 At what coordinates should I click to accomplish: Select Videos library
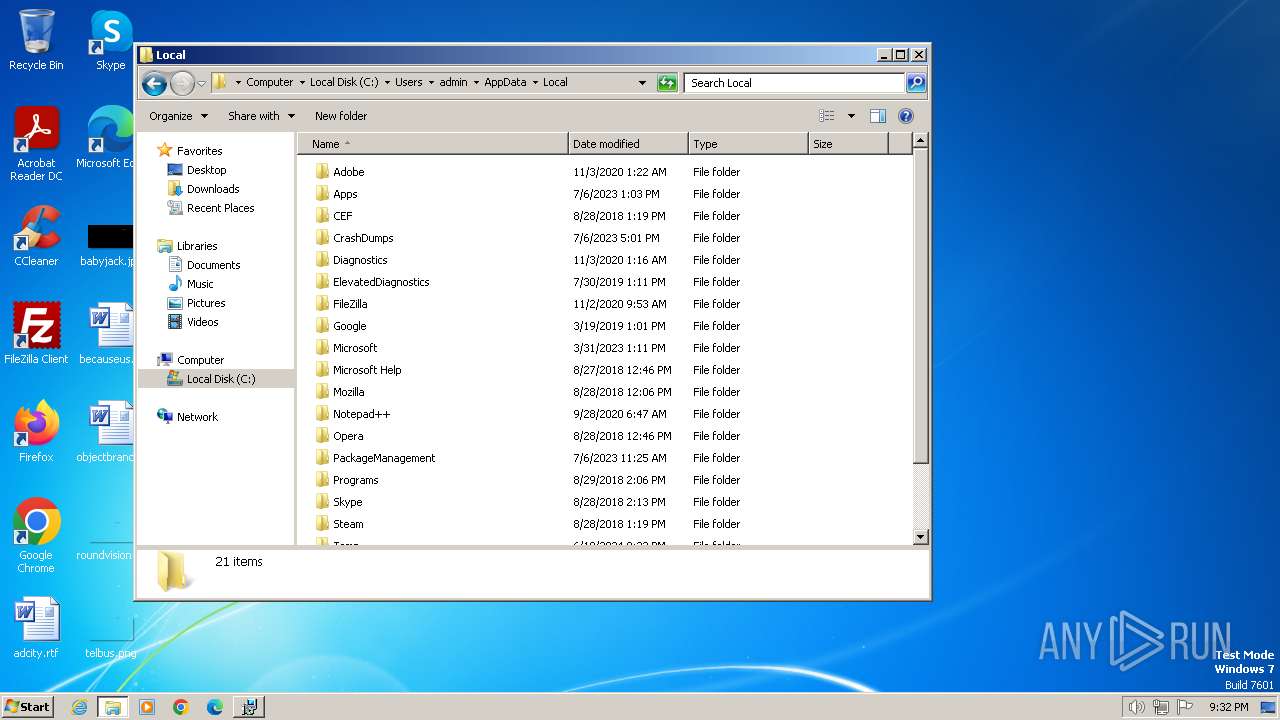tap(202, 322)
